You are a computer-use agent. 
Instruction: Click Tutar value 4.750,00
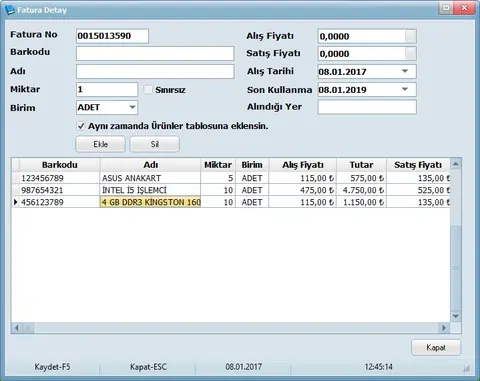(361, 190)
